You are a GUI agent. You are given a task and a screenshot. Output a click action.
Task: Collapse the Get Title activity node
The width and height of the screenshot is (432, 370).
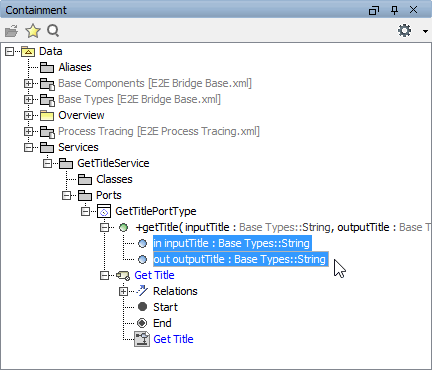104,275
